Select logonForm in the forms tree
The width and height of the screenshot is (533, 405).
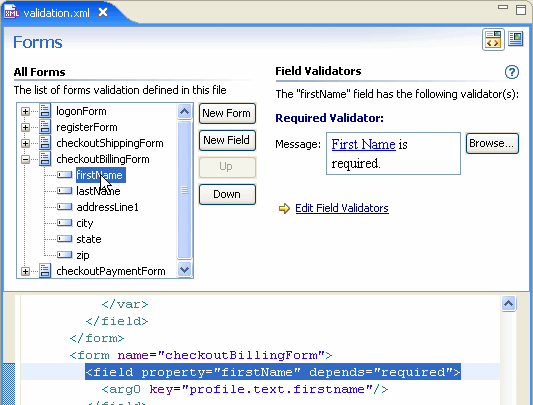(x=81, y=111)
